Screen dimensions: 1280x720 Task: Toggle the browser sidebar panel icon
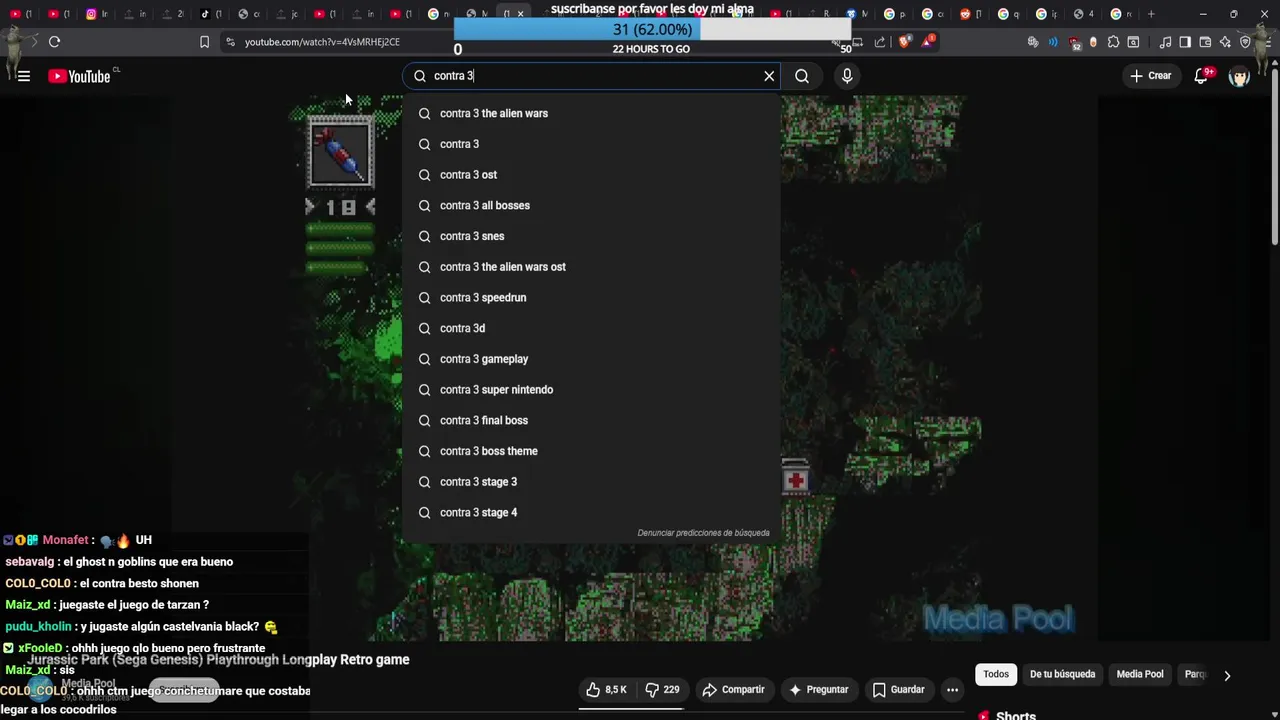[1185, 42]
